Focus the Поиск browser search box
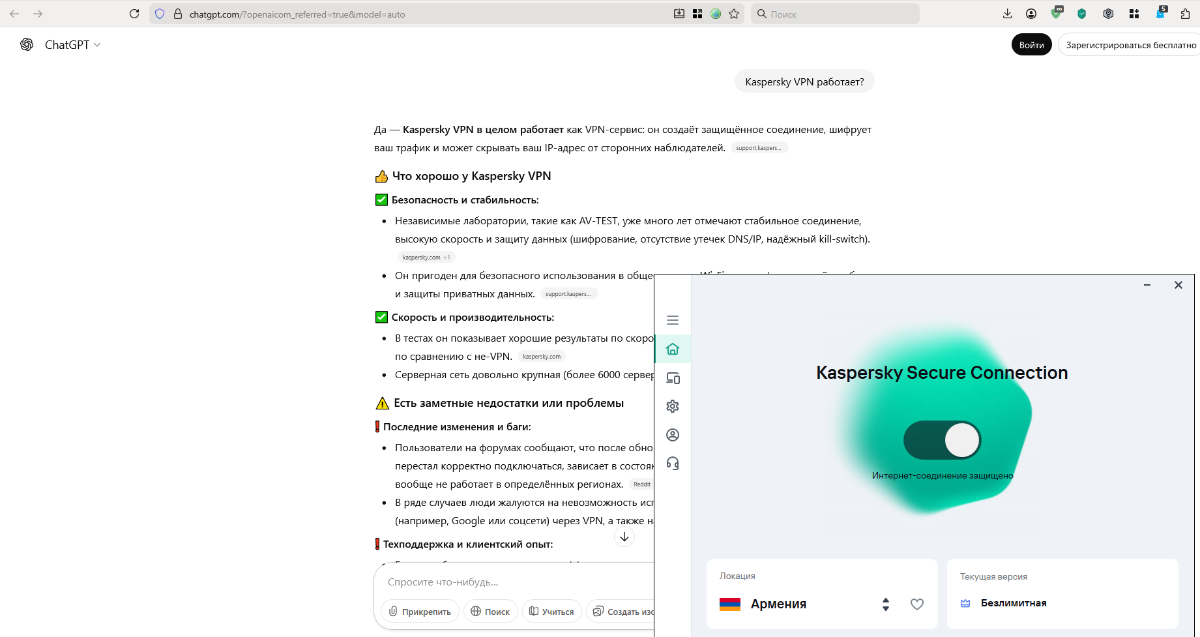This screenshot has height=637, width=1200. point(835,14)
